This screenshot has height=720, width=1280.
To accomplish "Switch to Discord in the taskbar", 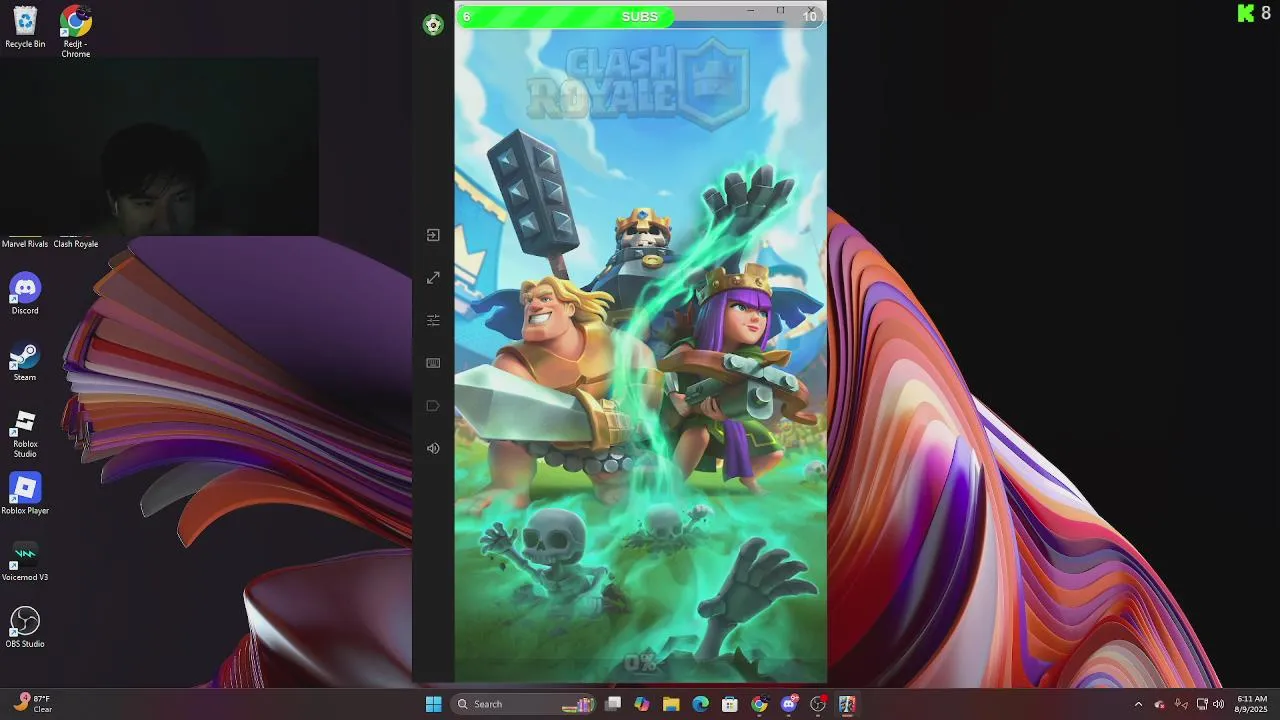I will [789, 704].
